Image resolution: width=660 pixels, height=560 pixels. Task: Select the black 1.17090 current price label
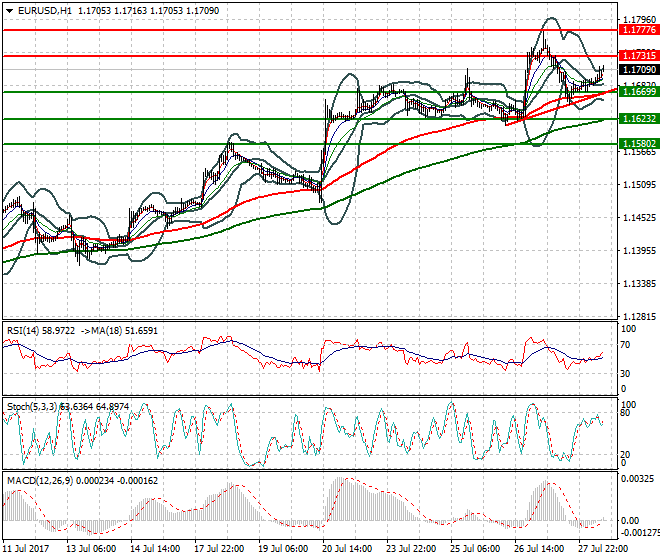pyautogui.click(x=639, y=69)
